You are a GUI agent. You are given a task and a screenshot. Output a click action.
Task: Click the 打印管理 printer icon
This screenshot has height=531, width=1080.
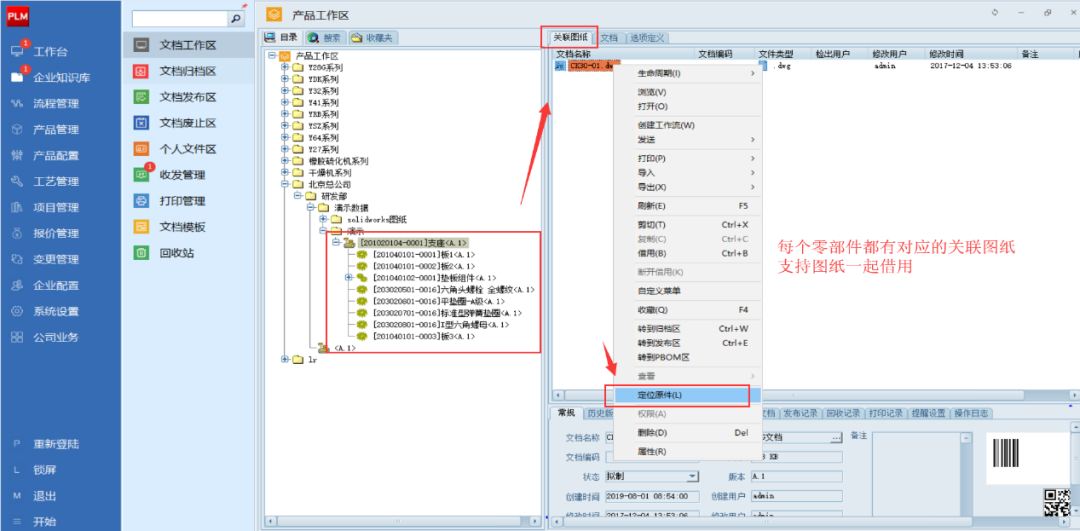click(x=142, y=201)
